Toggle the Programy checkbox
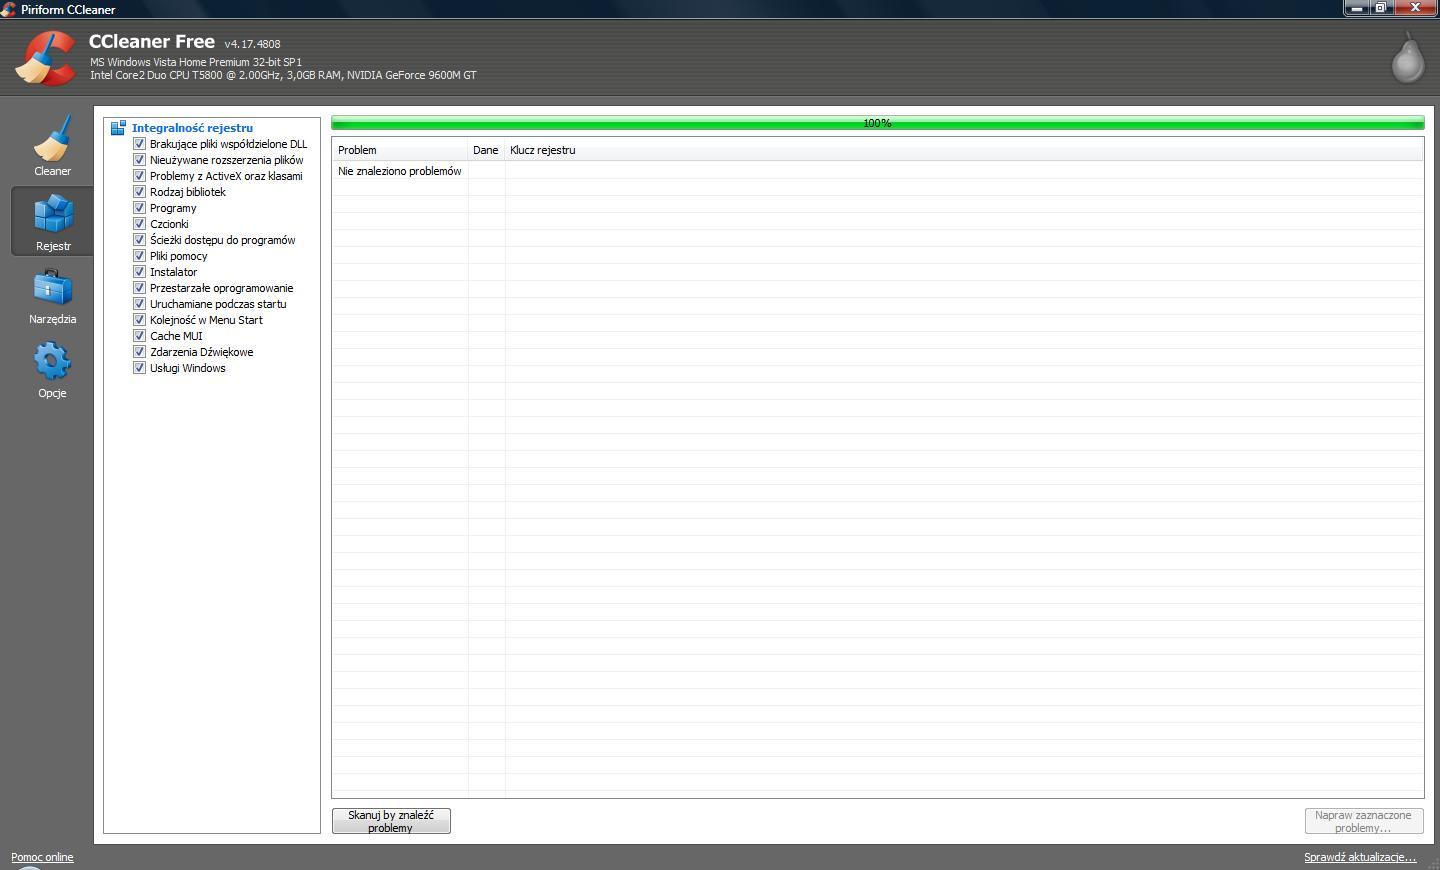Viewport: 1440px width, 870px height. [x=140, y=208]
